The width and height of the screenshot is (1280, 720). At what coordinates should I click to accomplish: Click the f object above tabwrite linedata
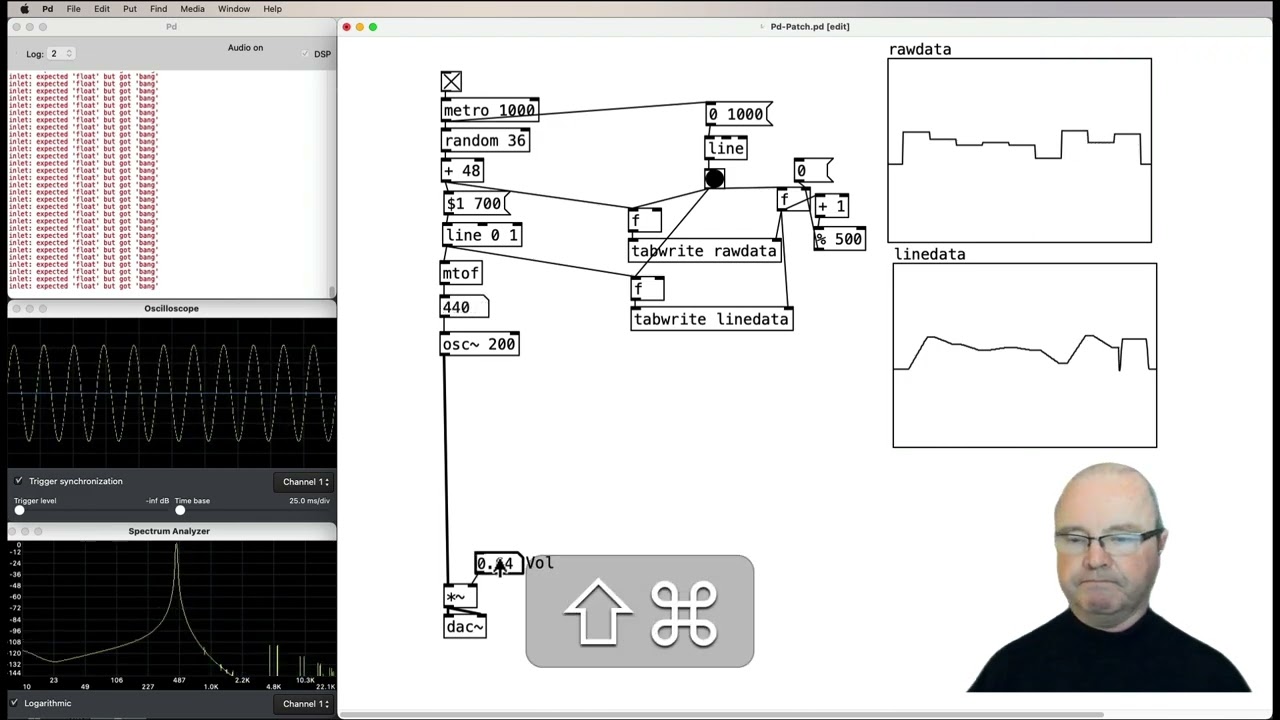pos(647,289)
